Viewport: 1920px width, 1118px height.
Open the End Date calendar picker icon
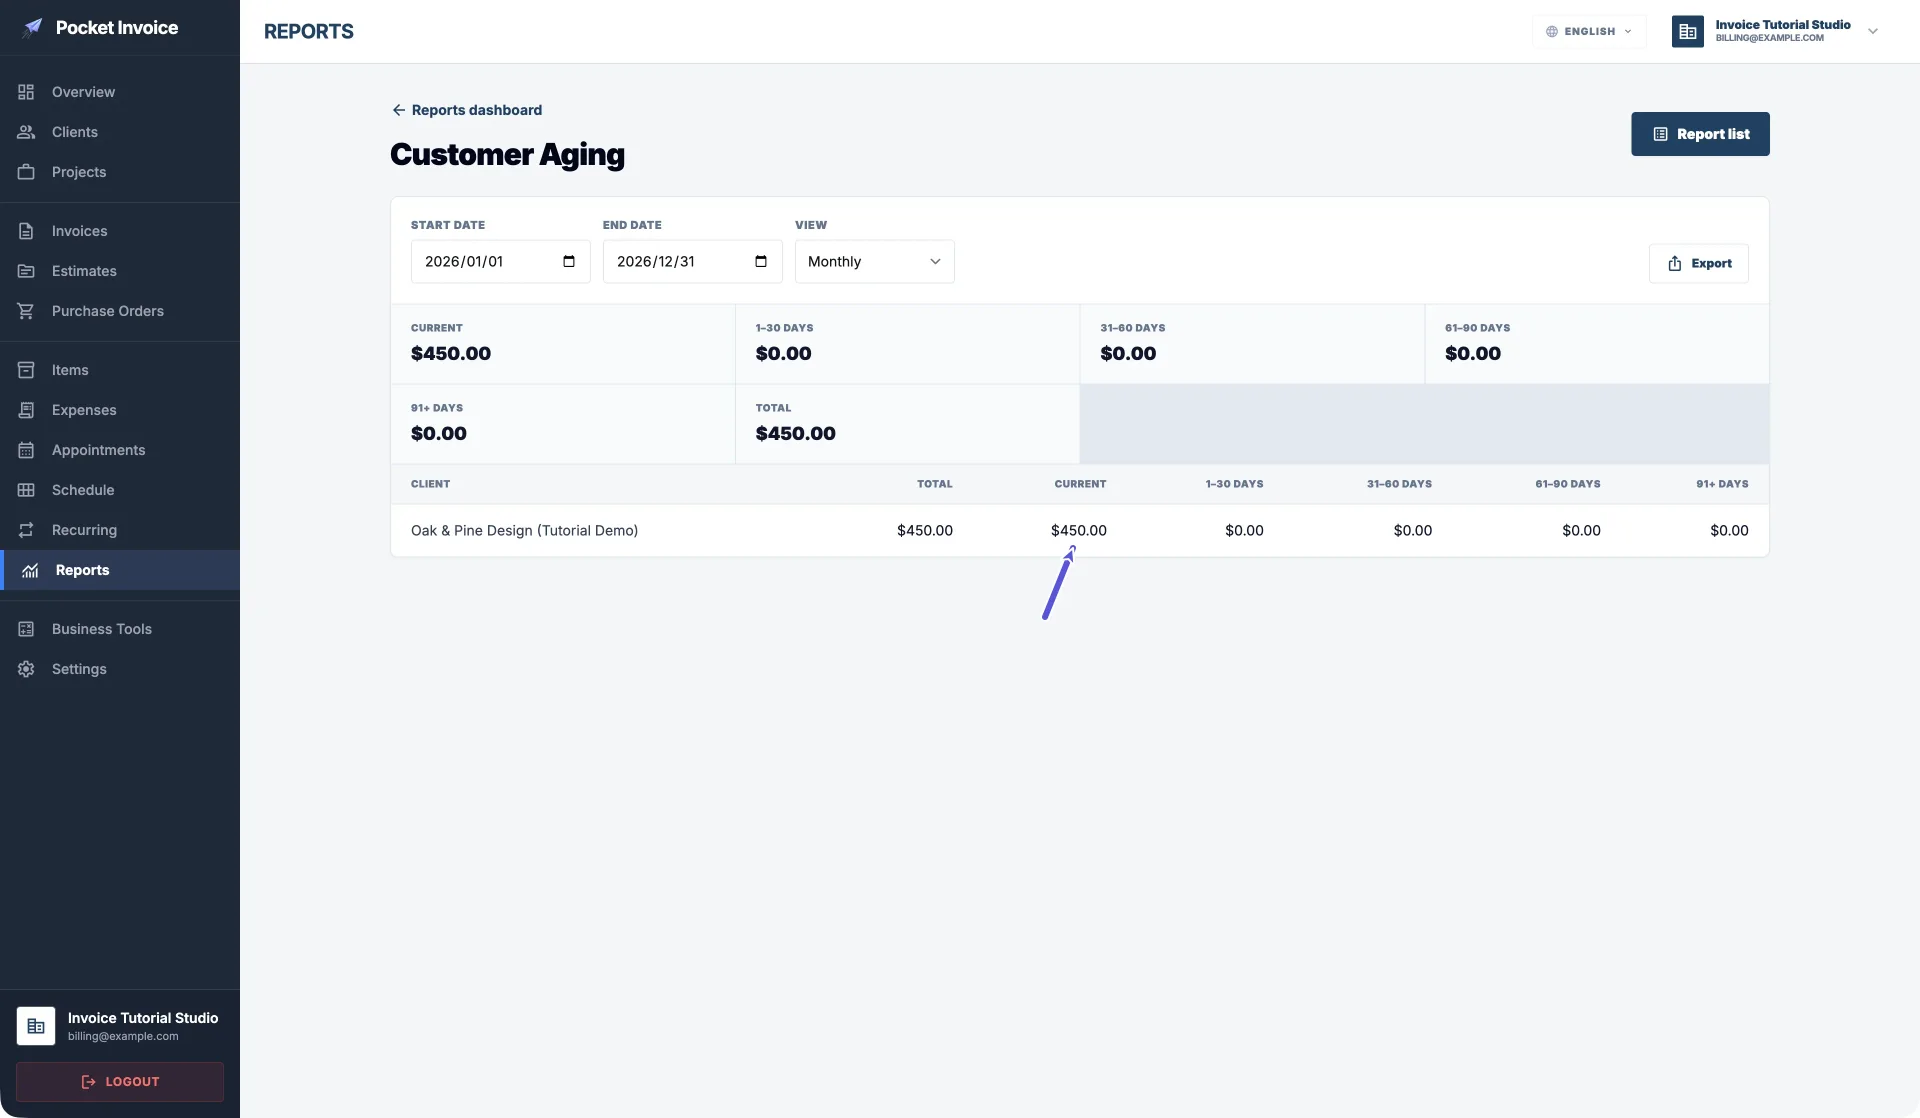pyautogui.click(x=761, y=261)
